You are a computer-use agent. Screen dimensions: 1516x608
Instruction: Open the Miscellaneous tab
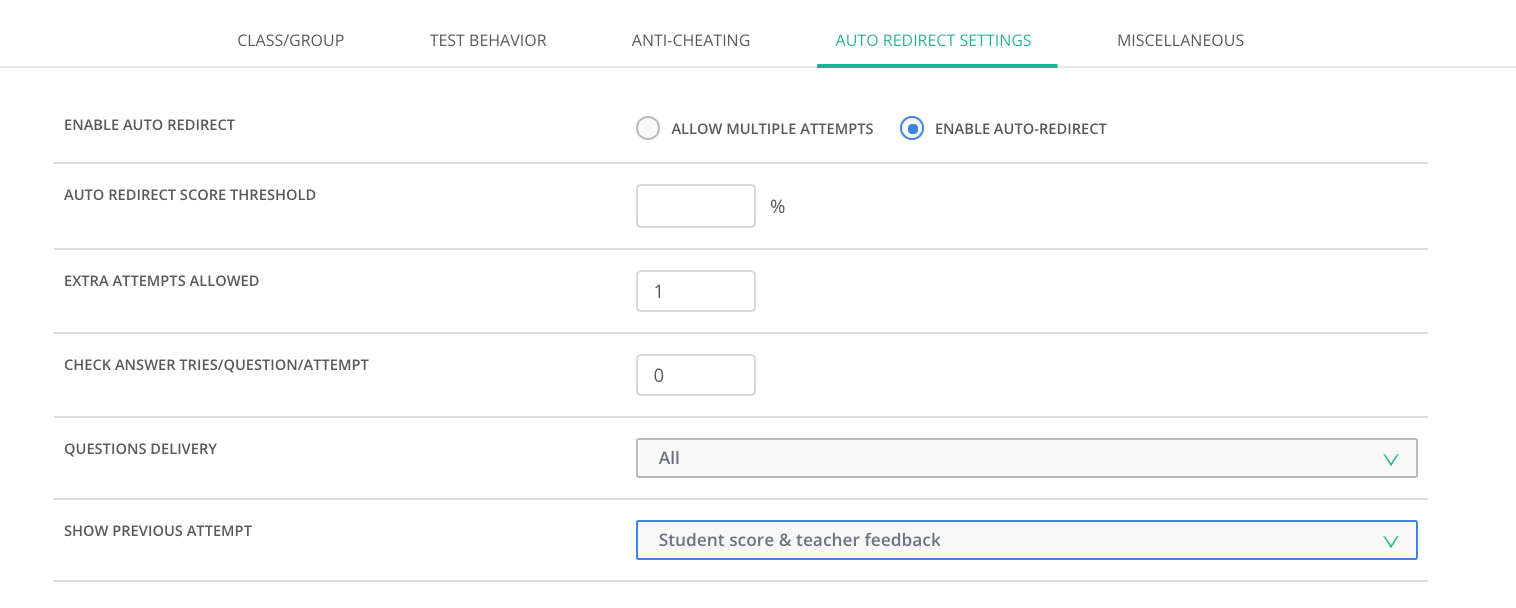(1180, 41)
